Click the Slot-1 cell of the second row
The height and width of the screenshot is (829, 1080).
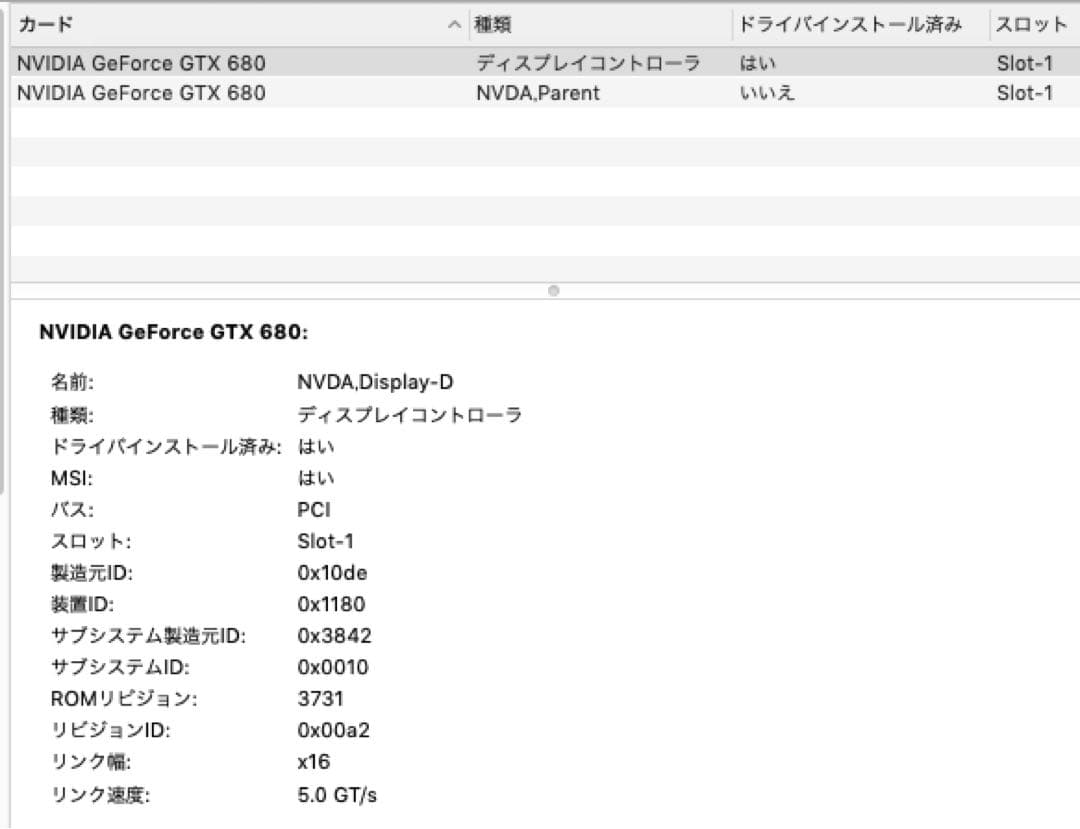[1024, 93]
